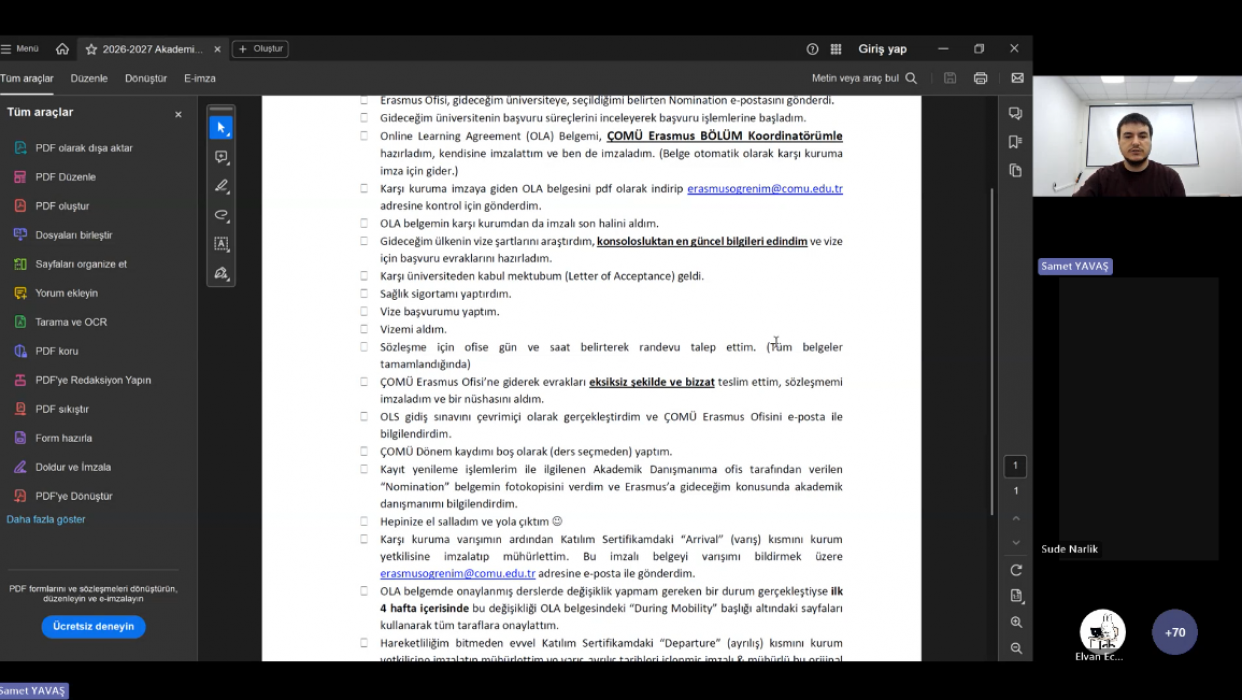
Task: Tick the checkbox beside 'Vizemi aldım'
Action: pos(364,329)
